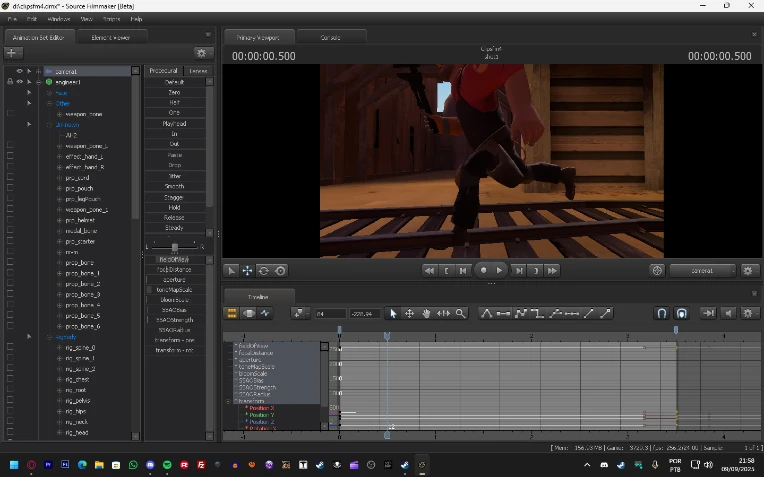This screenshot has width=764, height=477.
Task: Collapse the engineer1 tree node
Action: [x=38, y=82]
